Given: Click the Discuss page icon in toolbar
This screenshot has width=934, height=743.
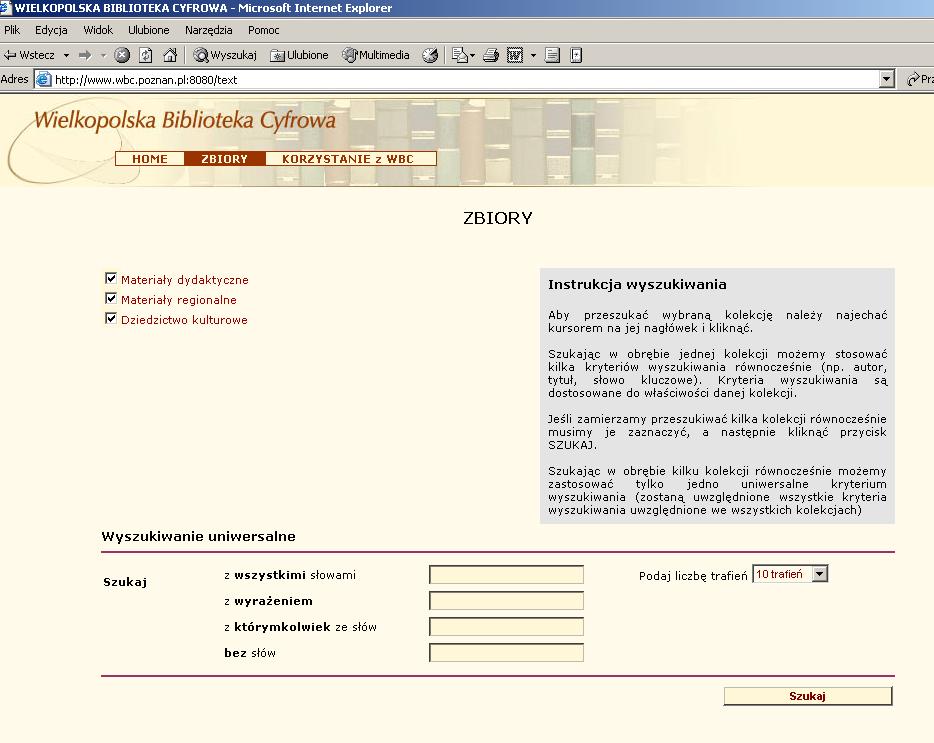Looking at the screenshot, I should click(x=552, y=55).
